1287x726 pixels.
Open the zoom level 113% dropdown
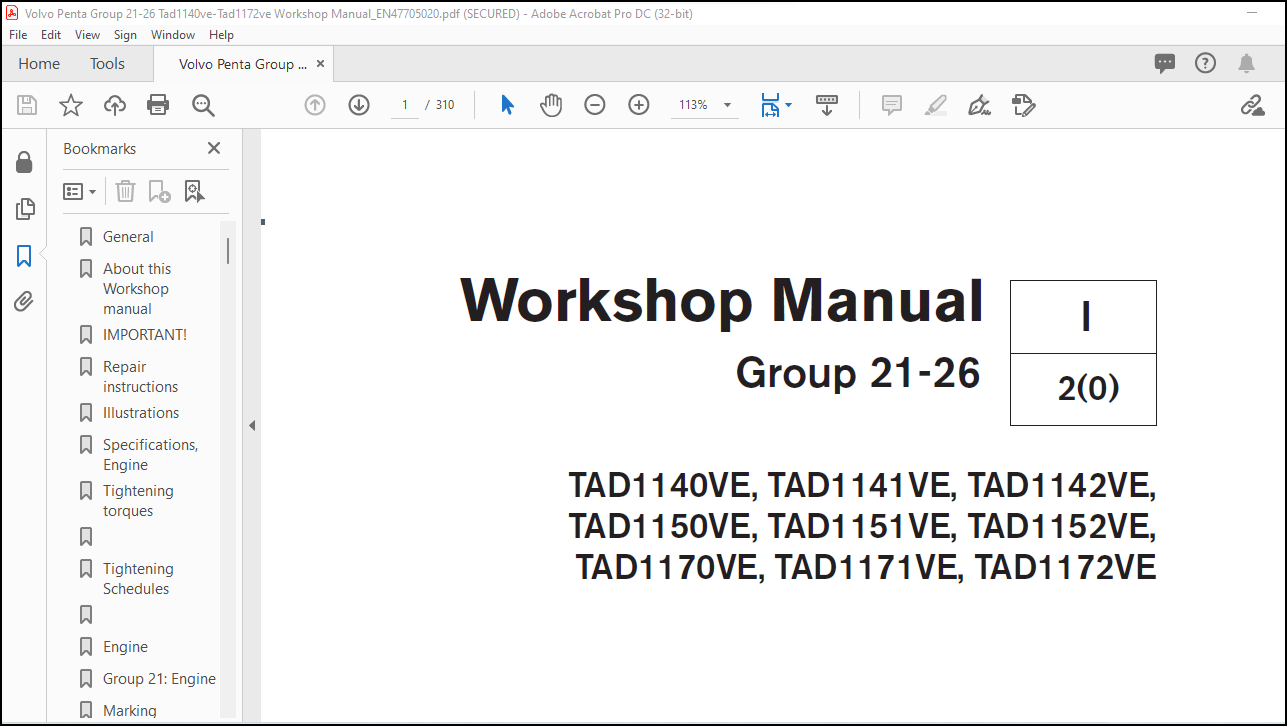(x=727, y=105)
